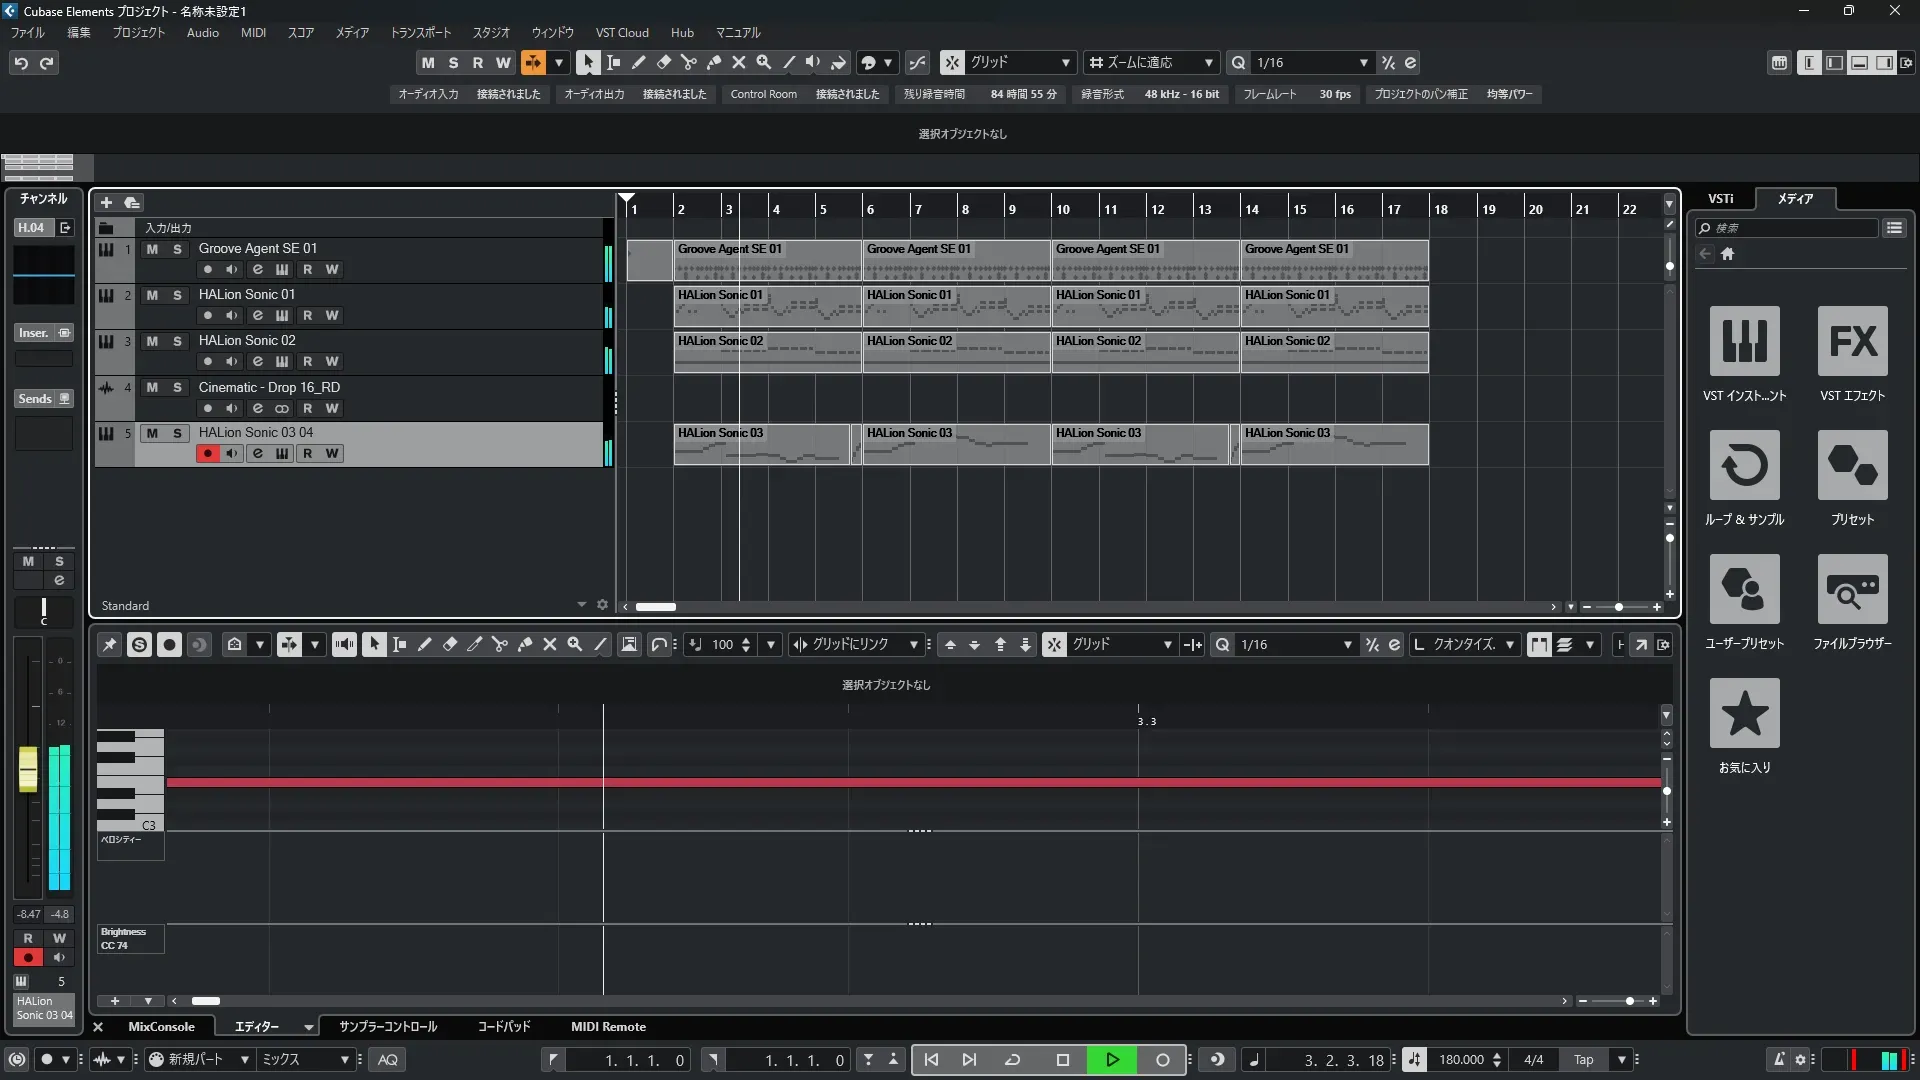
Task: Open the Favorites star tile
Action: pos(1744,714)
